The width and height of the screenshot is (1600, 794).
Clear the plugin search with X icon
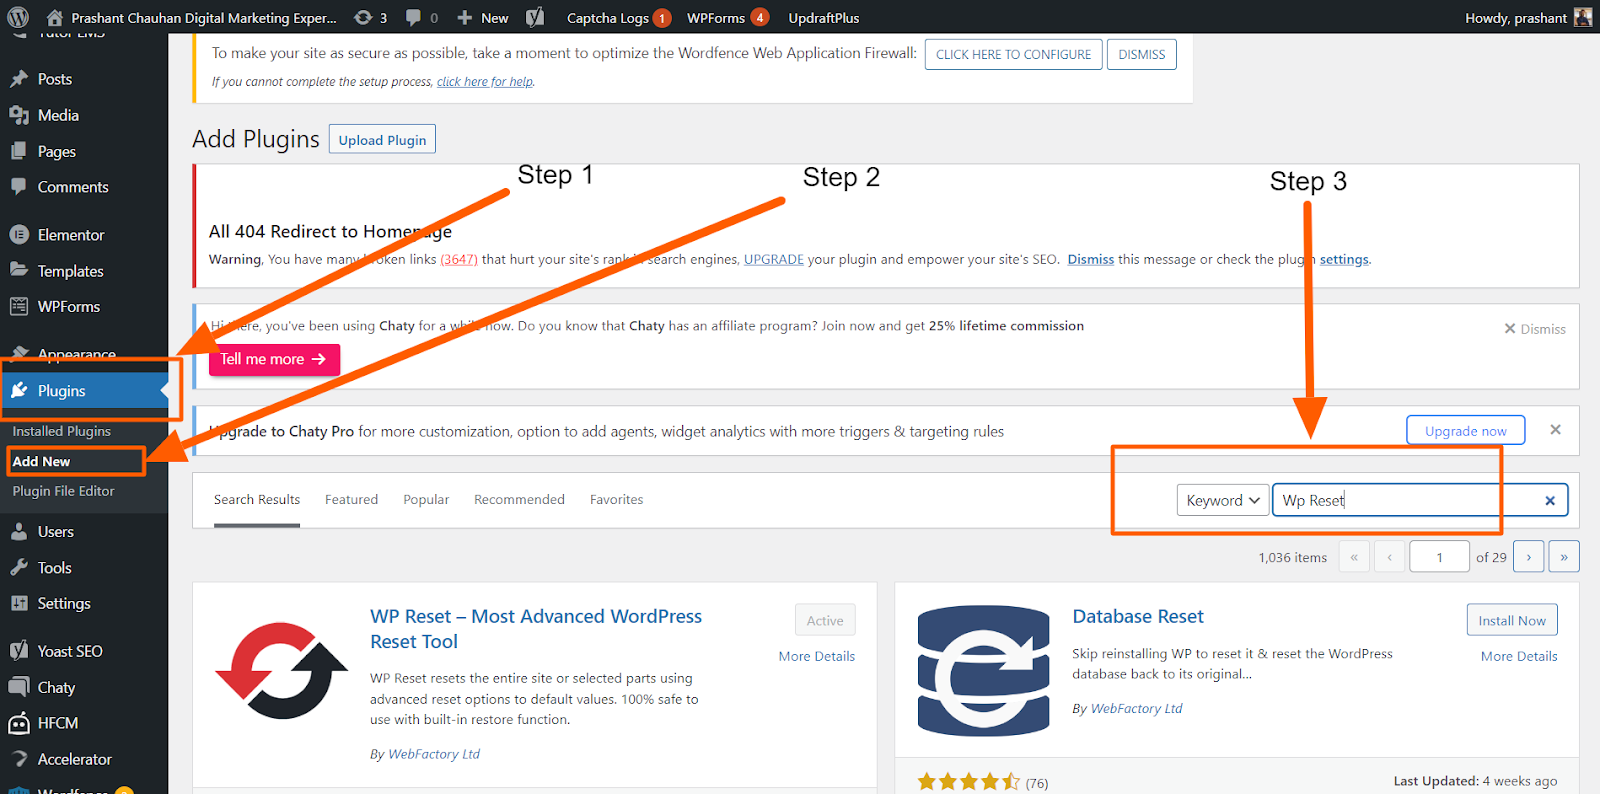point(1550,501)
